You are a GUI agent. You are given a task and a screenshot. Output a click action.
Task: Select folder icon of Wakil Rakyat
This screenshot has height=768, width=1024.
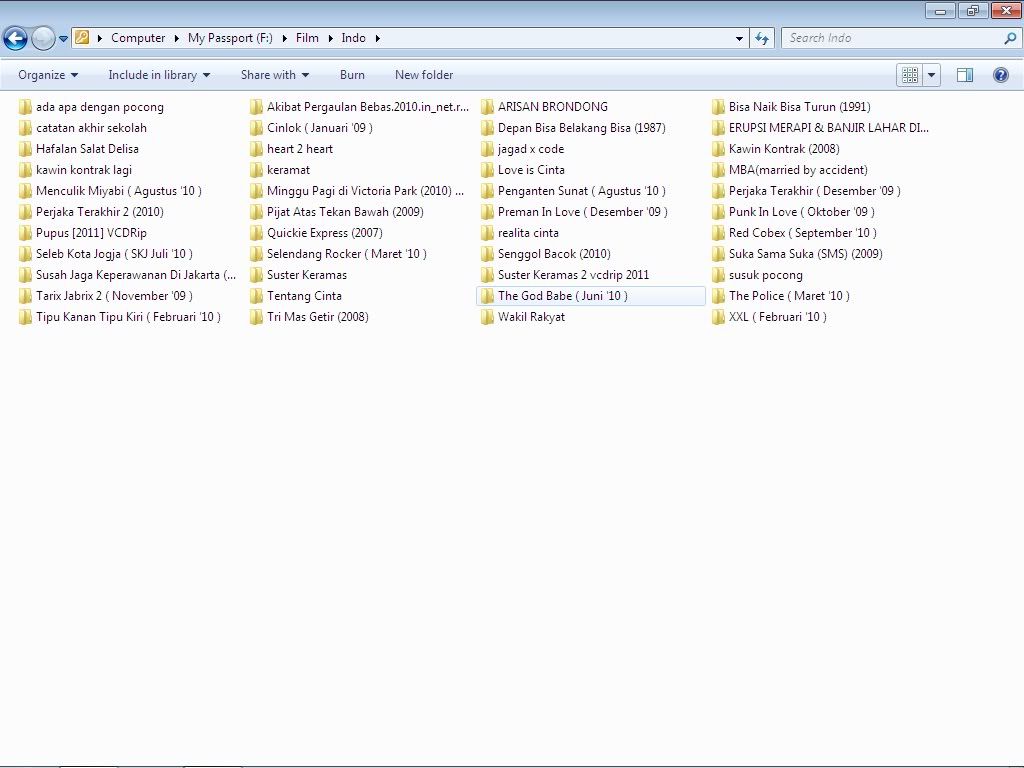(x=487, y=317)
